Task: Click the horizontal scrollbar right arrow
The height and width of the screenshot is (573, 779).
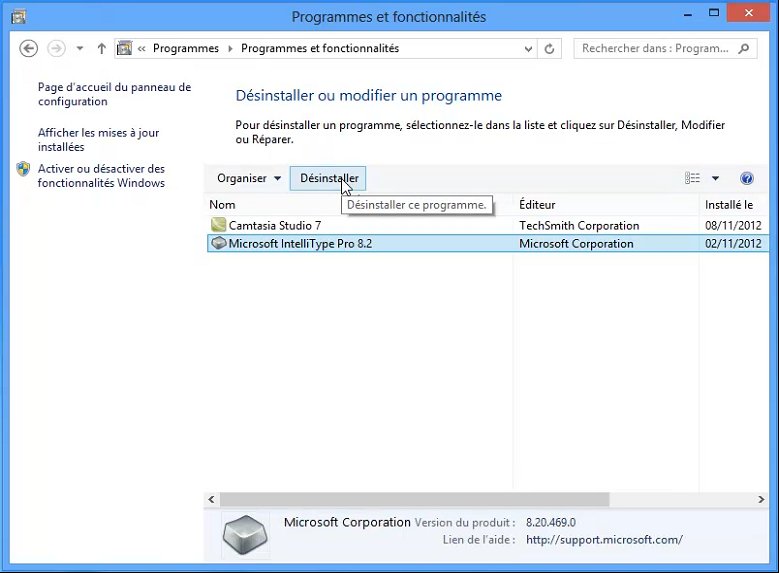Action: 761,499
